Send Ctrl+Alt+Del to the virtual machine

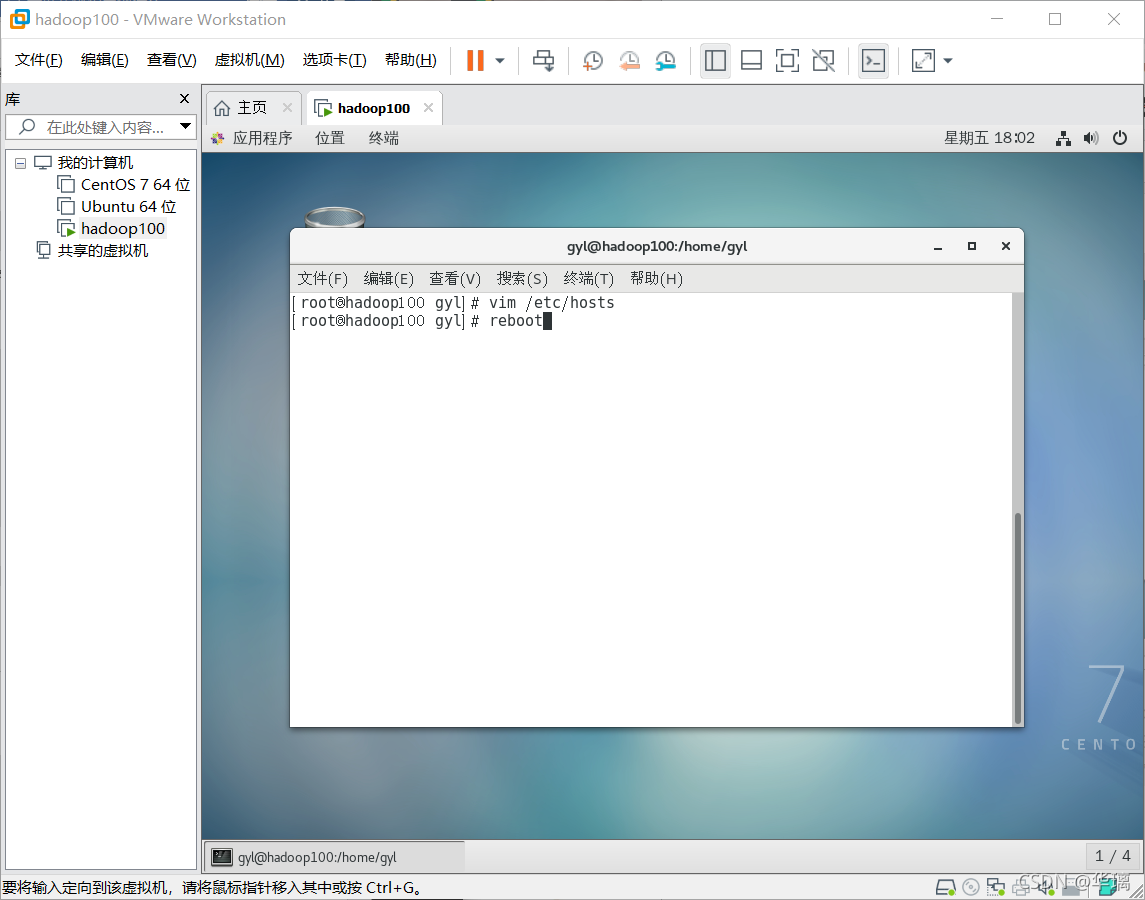pos(543,60)
